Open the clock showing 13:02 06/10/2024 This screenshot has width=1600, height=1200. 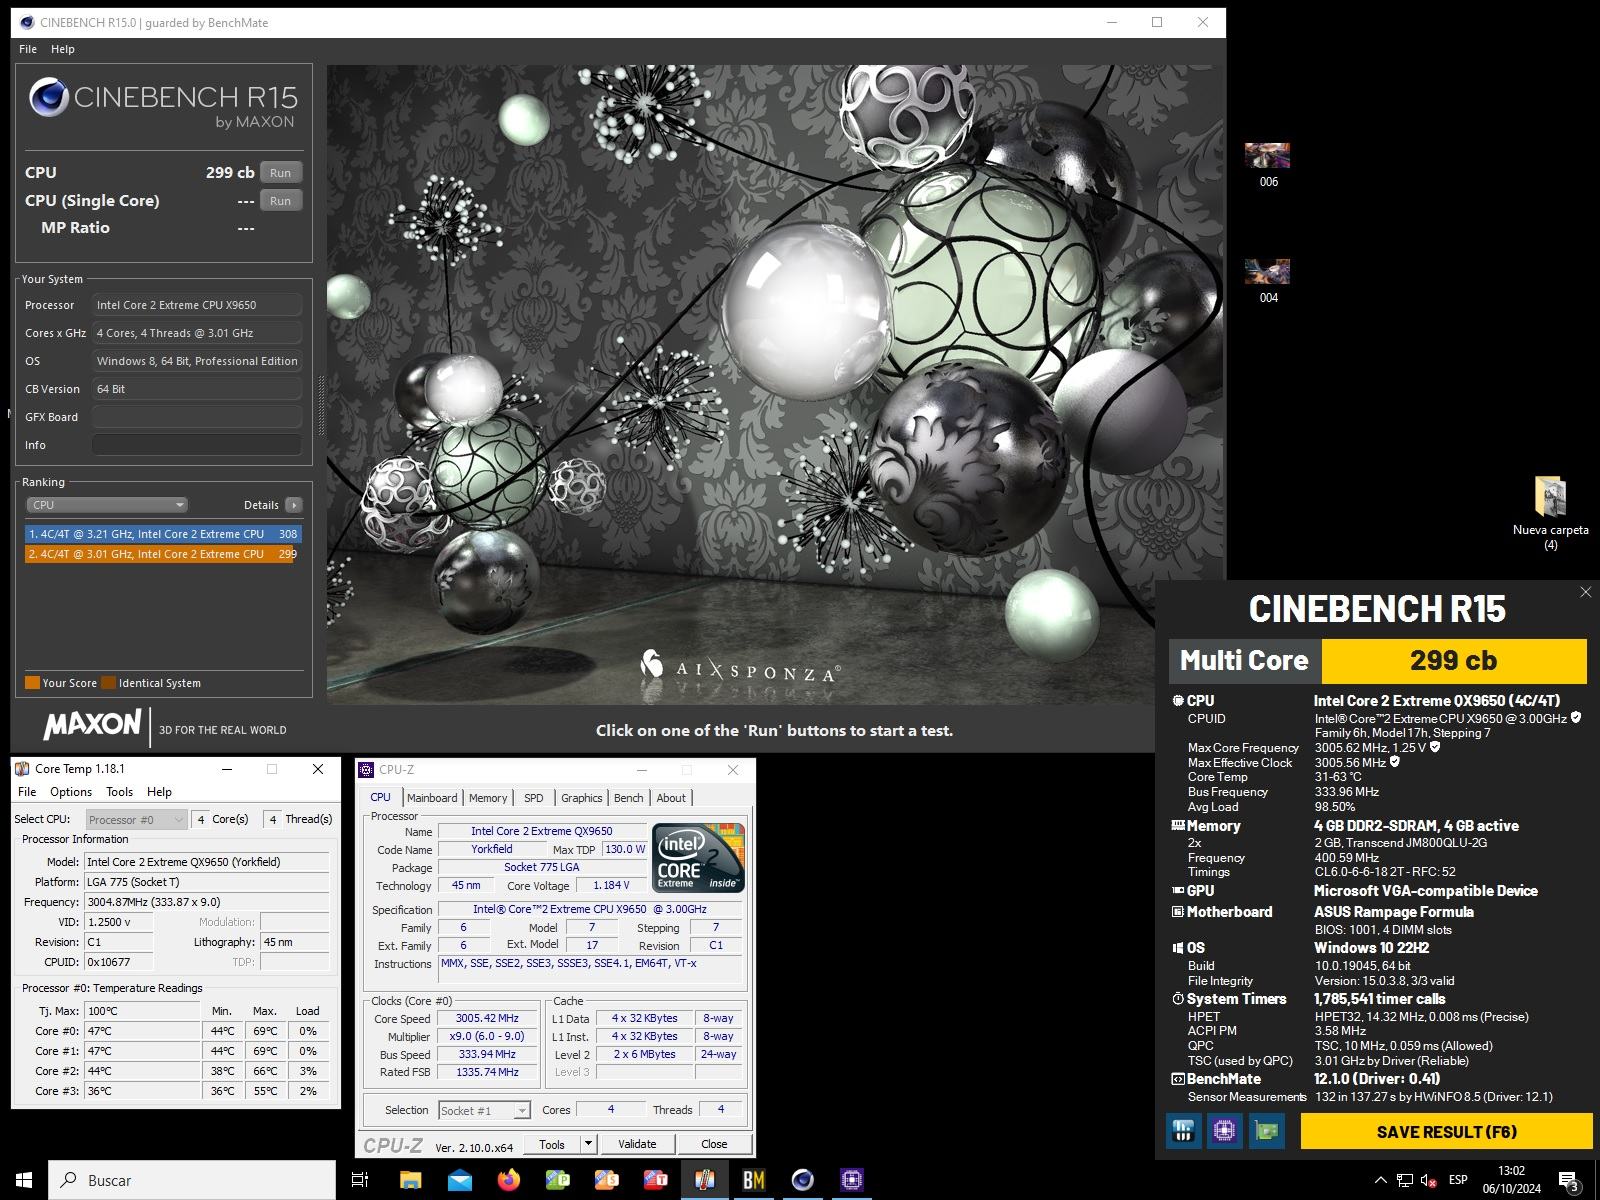point(1512,1180)
